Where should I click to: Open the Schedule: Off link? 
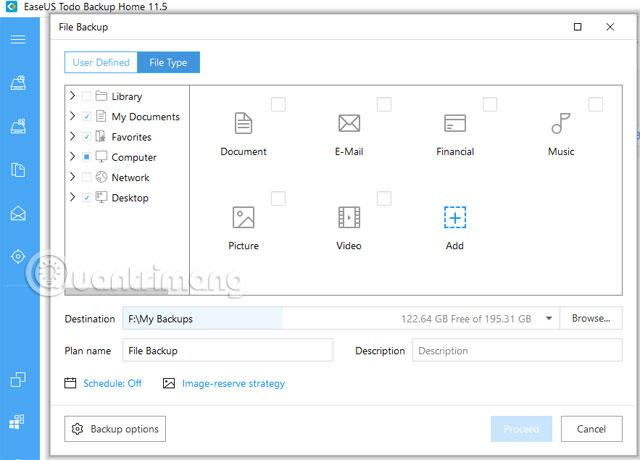tap(112, 383)
